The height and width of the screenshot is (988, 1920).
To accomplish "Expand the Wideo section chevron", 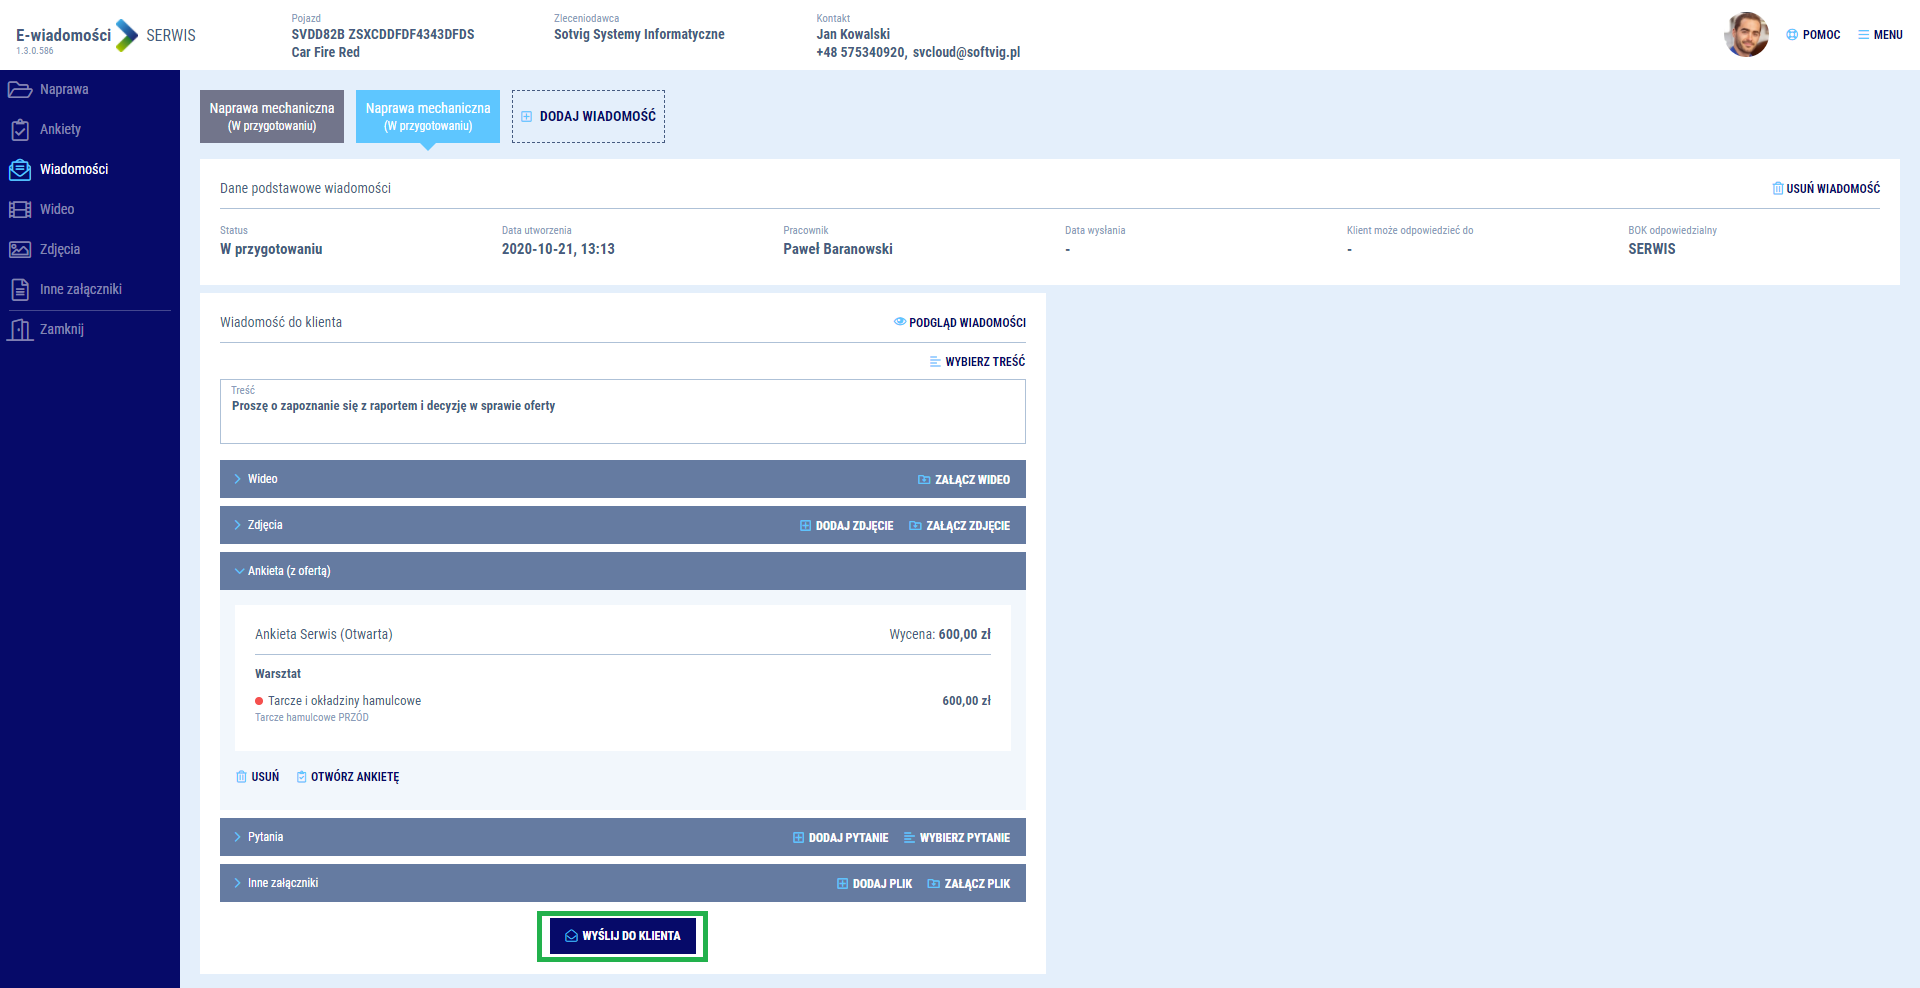I will [x=238, y=479].
